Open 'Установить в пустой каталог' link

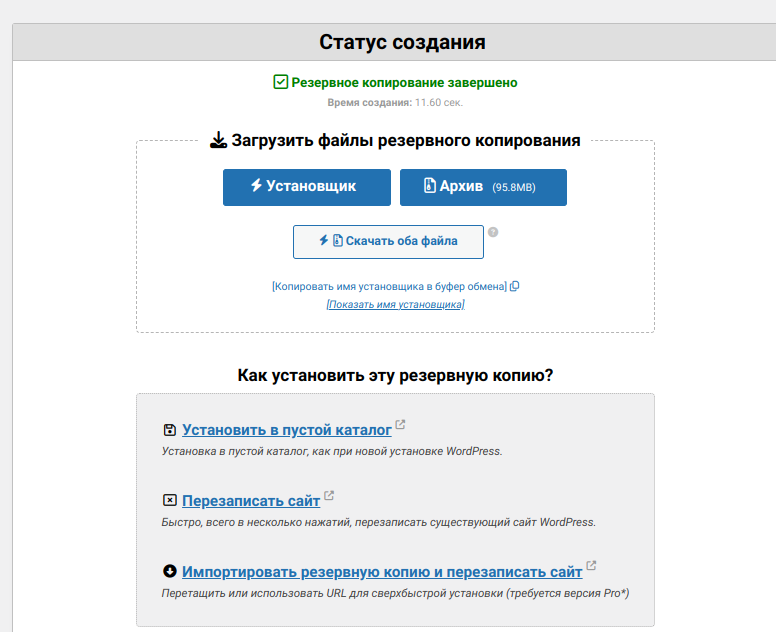point(287,430)
